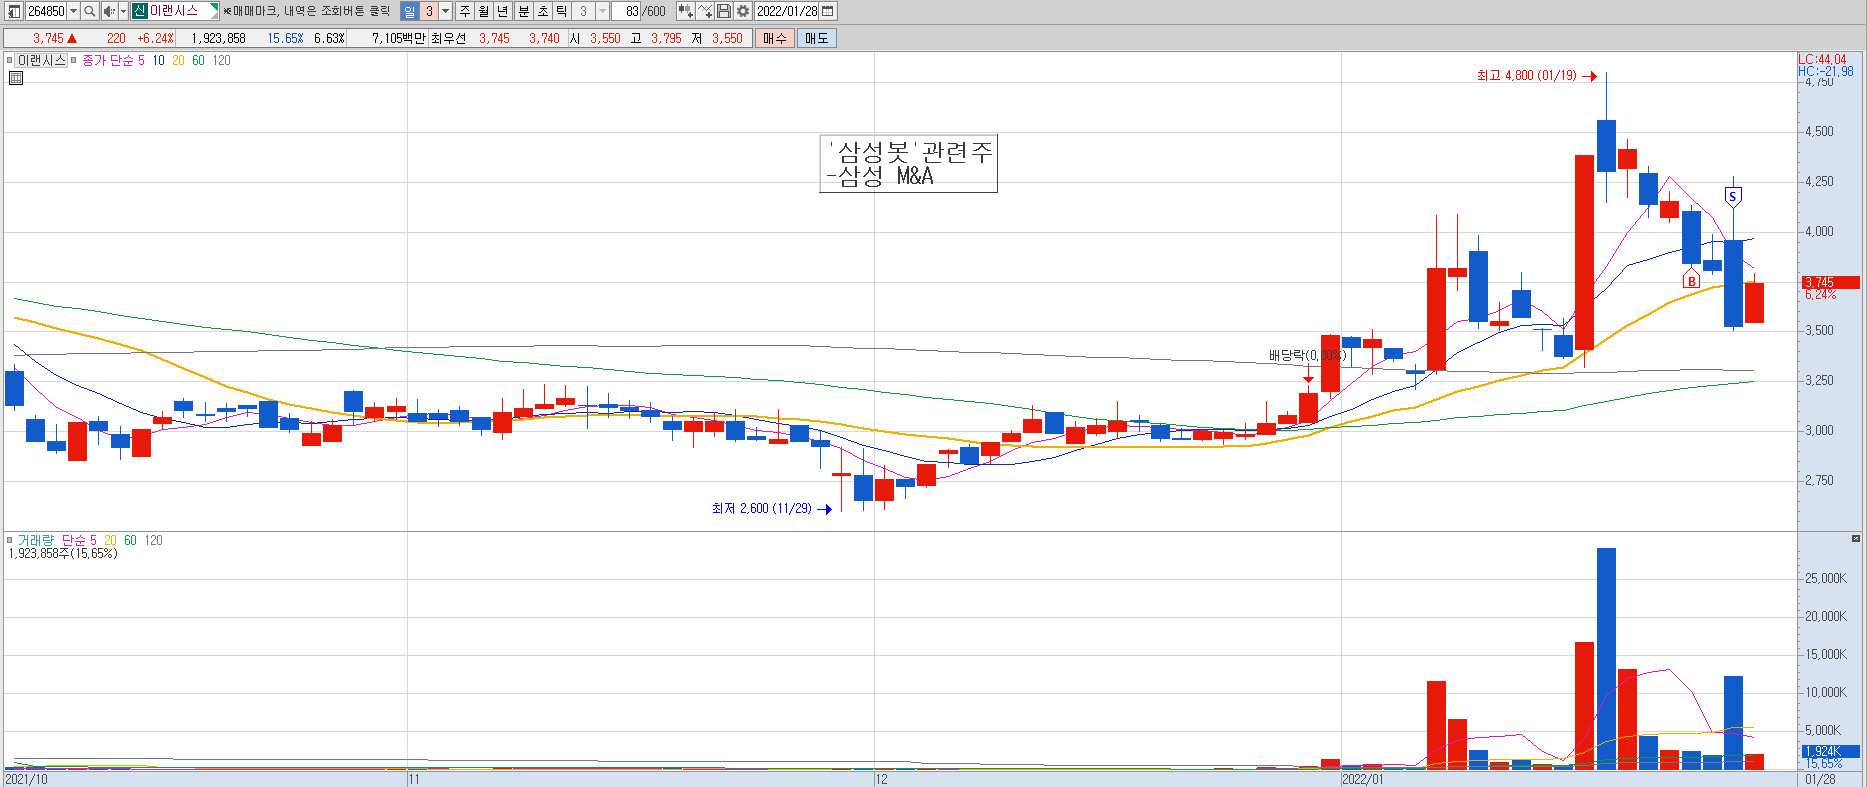Click the 거래량 volume indicator label

point(36,540)
